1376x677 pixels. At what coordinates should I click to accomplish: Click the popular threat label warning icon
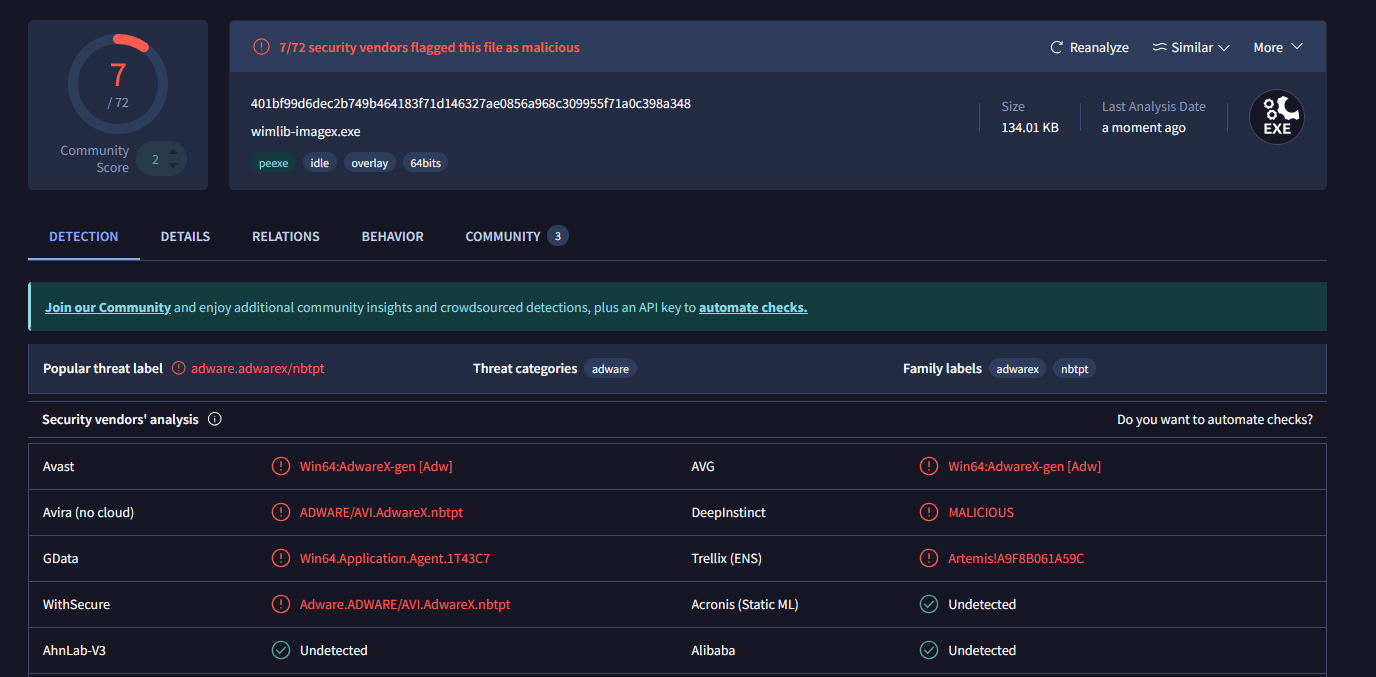point(179,368)
